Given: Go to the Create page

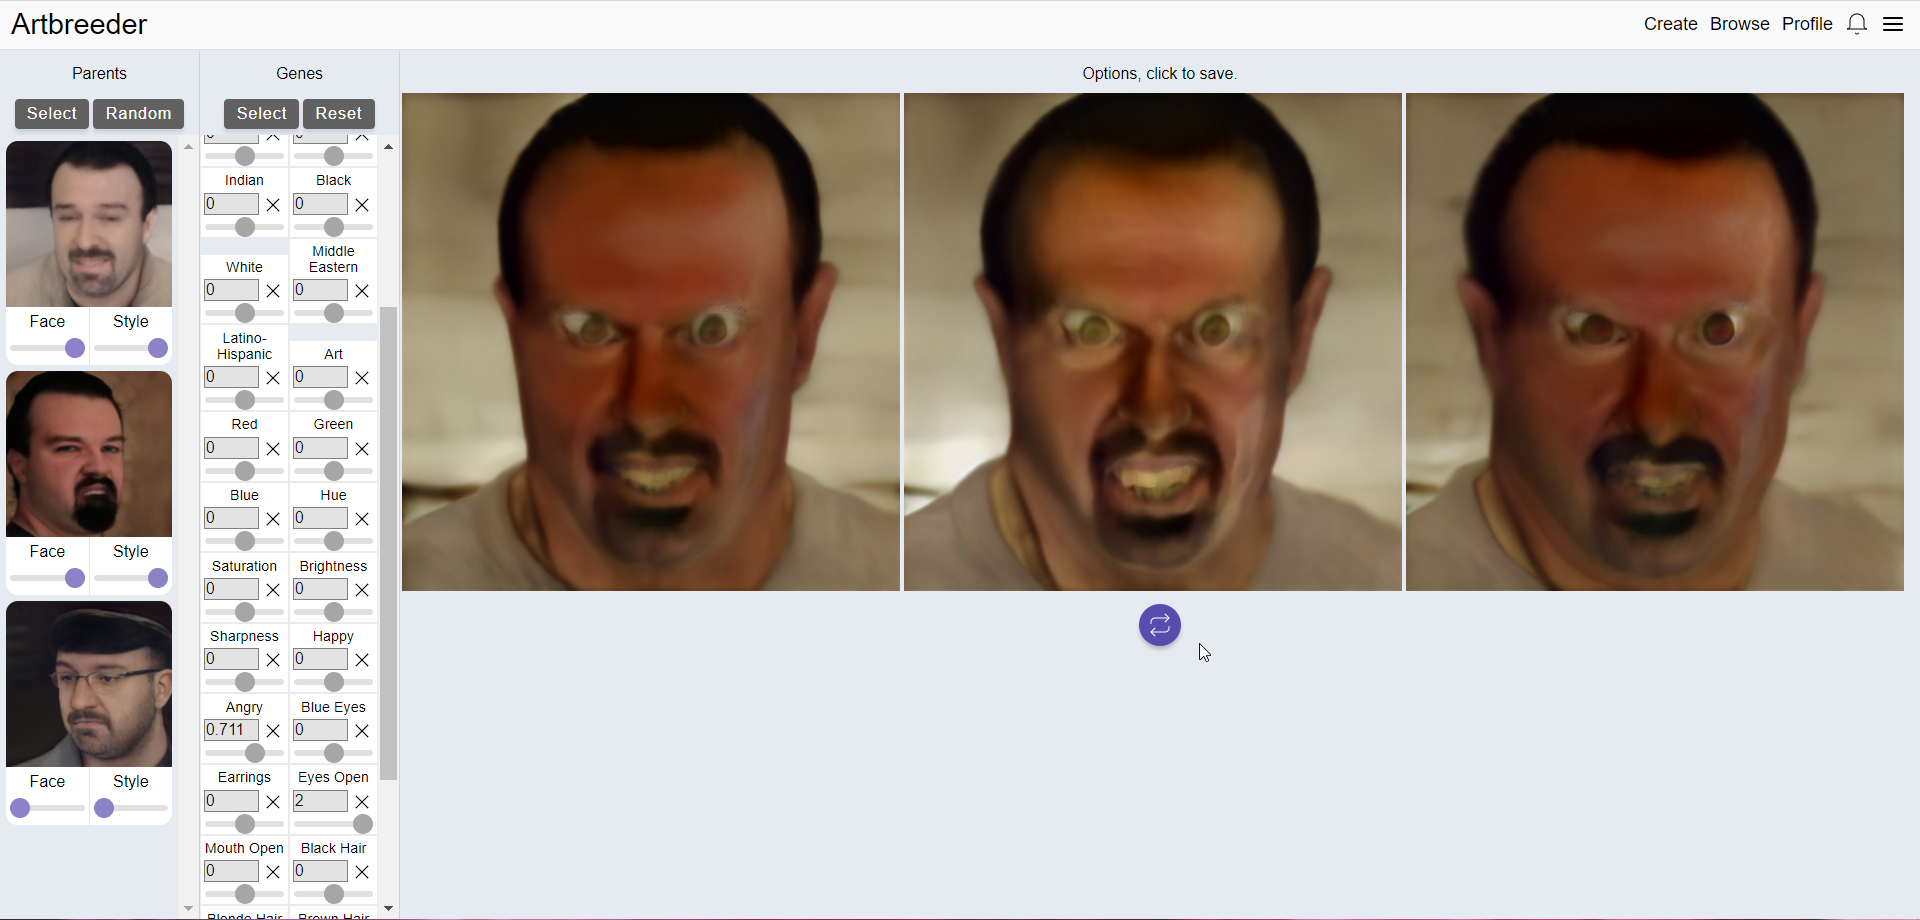Looking at the screenshot, I should click(x=1671, y=24).
